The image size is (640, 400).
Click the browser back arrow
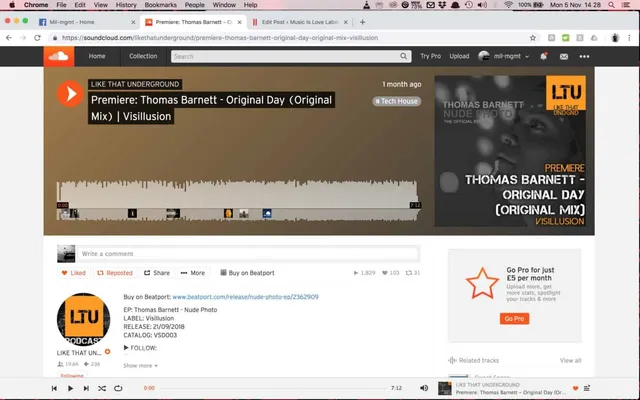[x=9, y=38]
